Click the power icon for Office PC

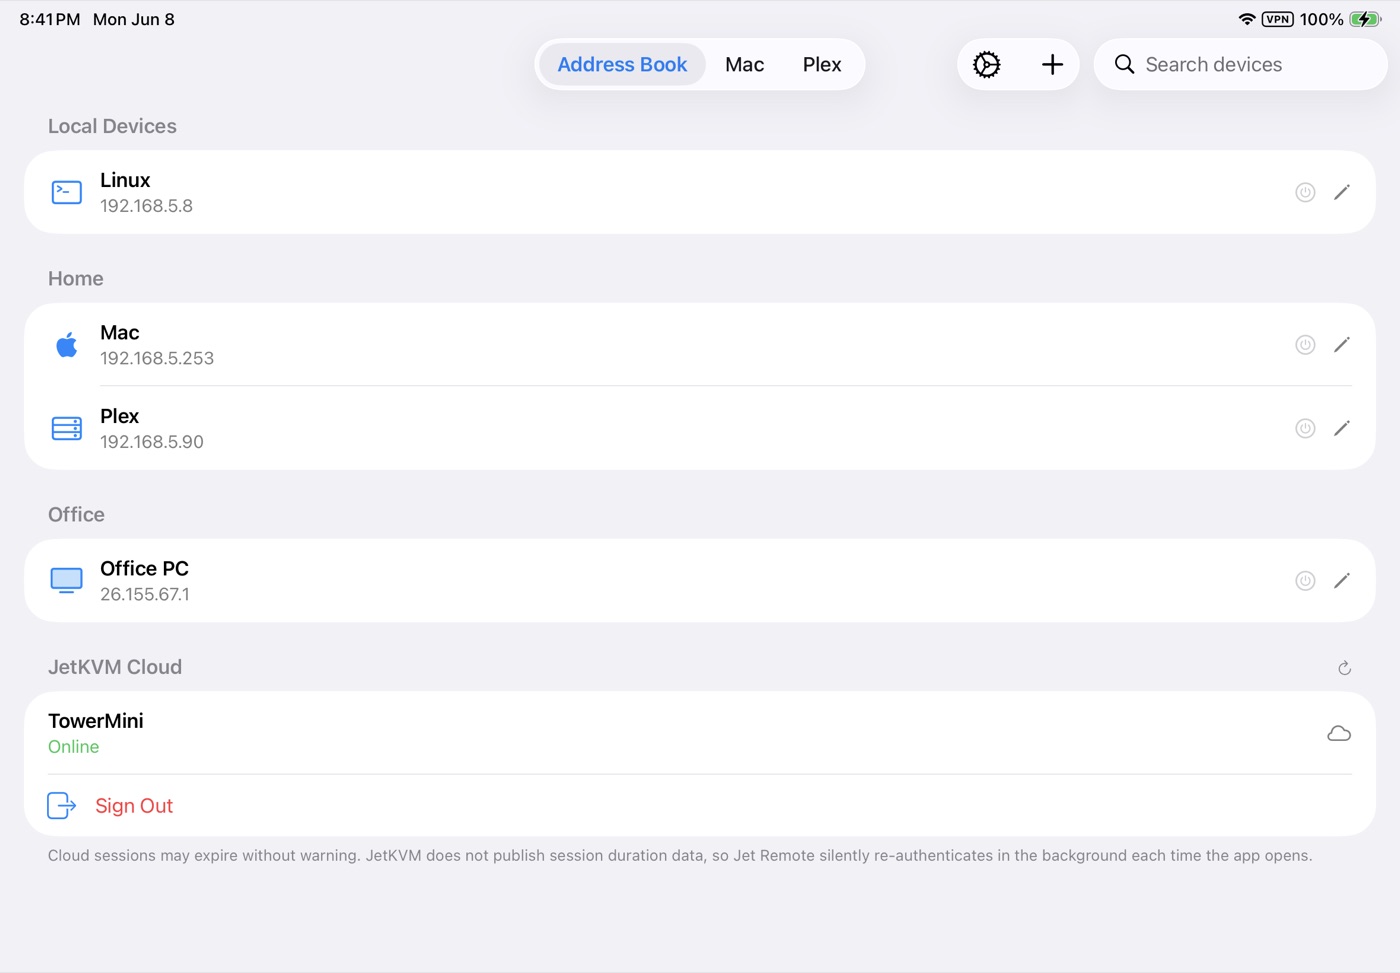pyautogui.click(x=1305, y=580)
